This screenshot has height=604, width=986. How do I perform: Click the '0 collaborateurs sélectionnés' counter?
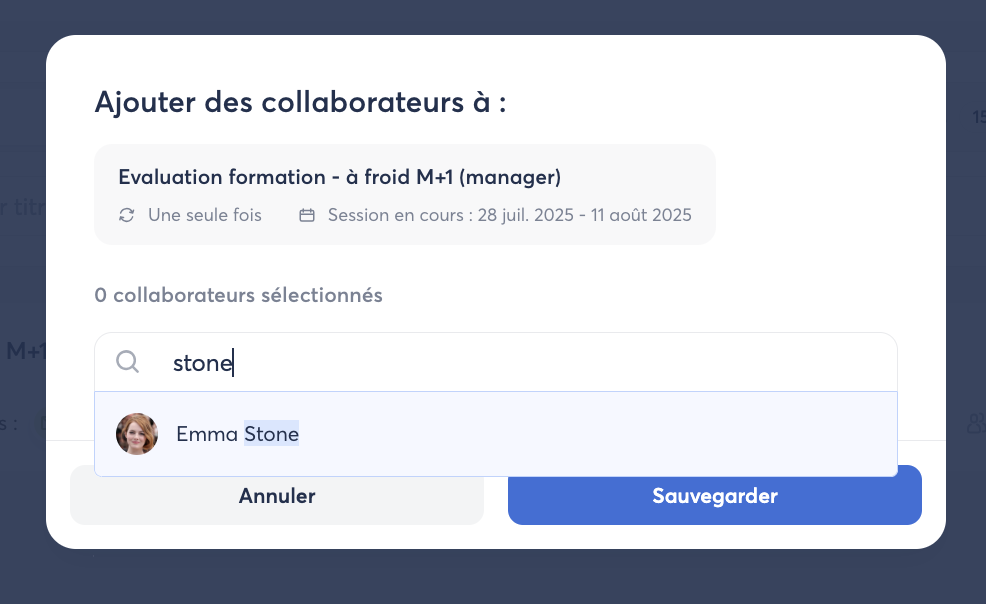click(x=238, y=295)
